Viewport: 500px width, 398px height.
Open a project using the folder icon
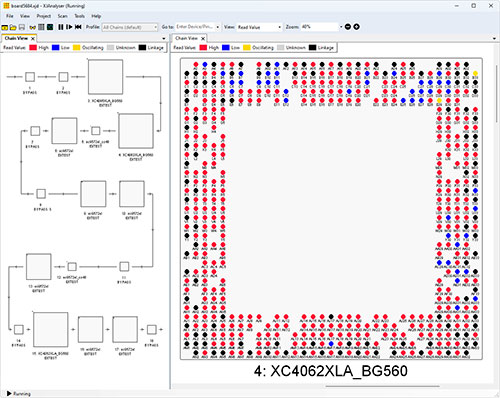tap(13, 27)
